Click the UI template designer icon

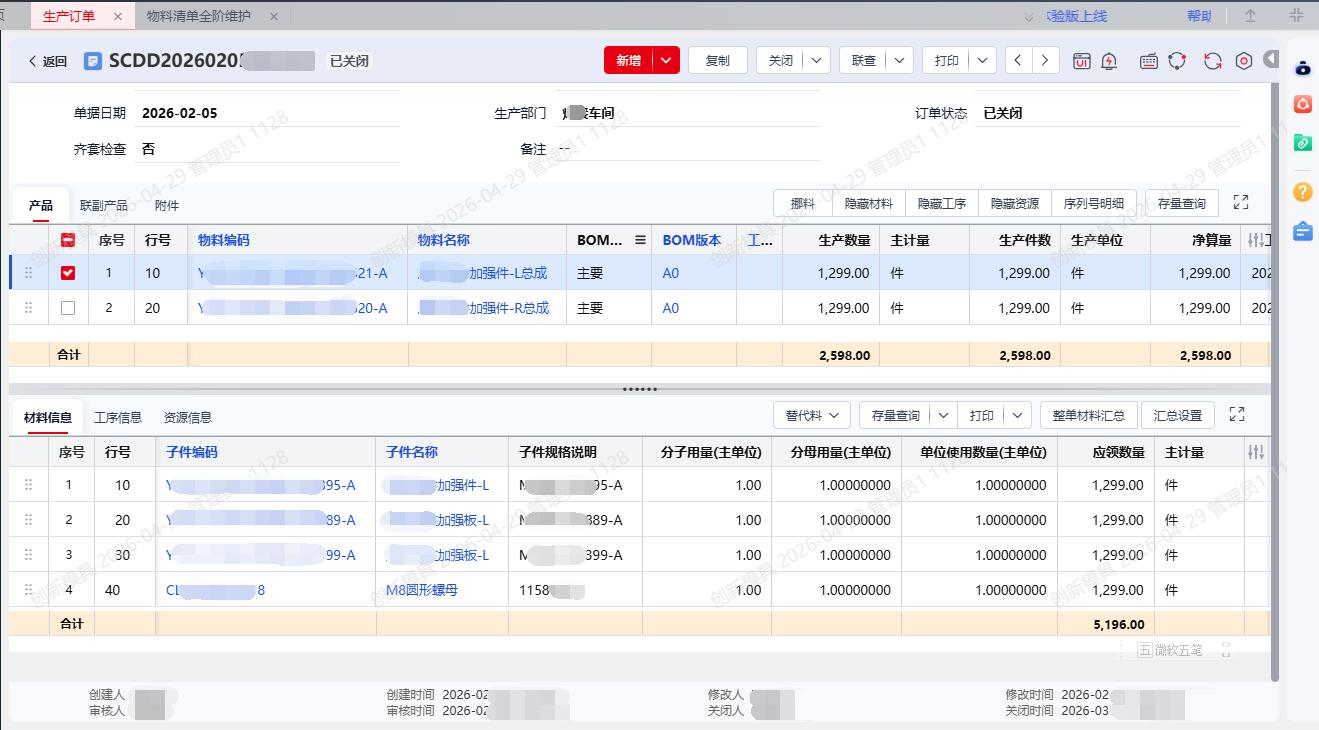click(1081, 61)
